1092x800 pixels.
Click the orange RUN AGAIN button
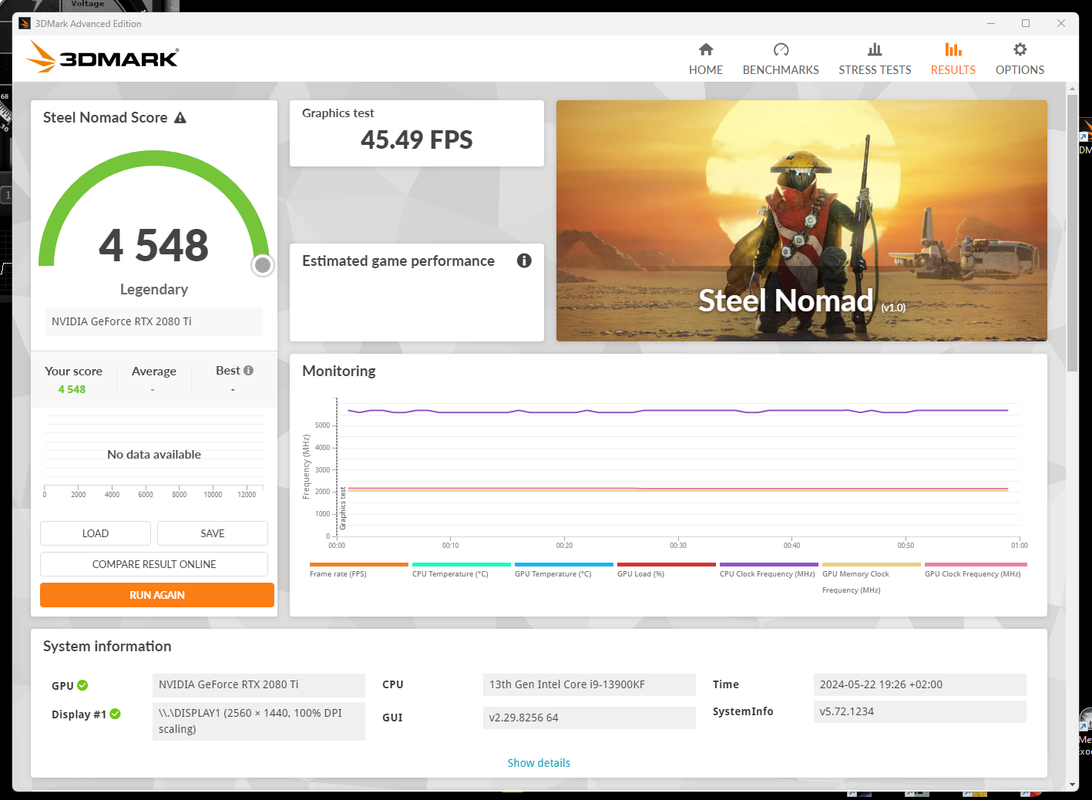pyautogui.click(x=157, y=595)
